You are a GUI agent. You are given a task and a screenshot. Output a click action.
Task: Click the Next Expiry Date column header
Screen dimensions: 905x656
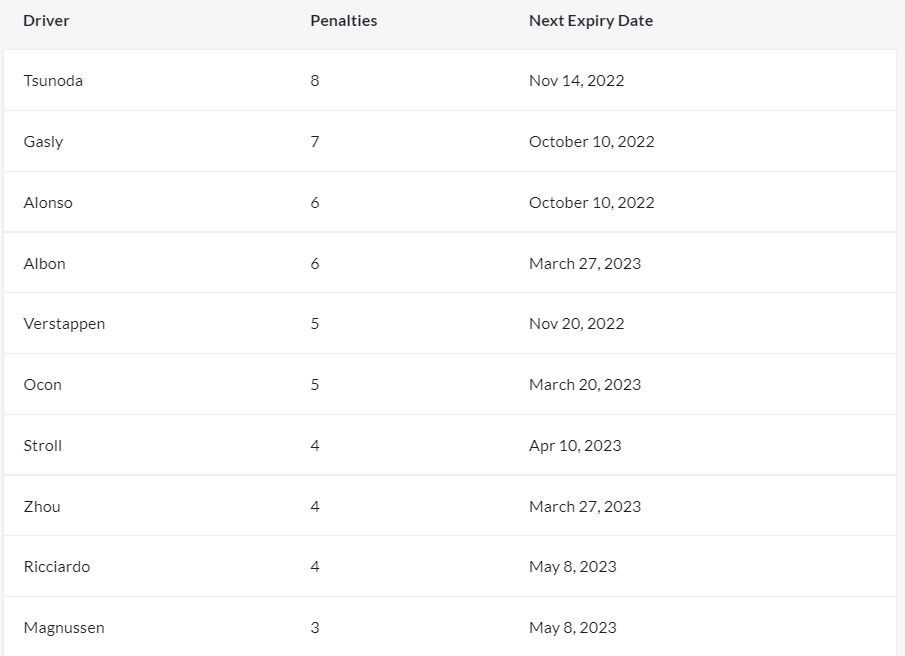click(x=591, y=21)
